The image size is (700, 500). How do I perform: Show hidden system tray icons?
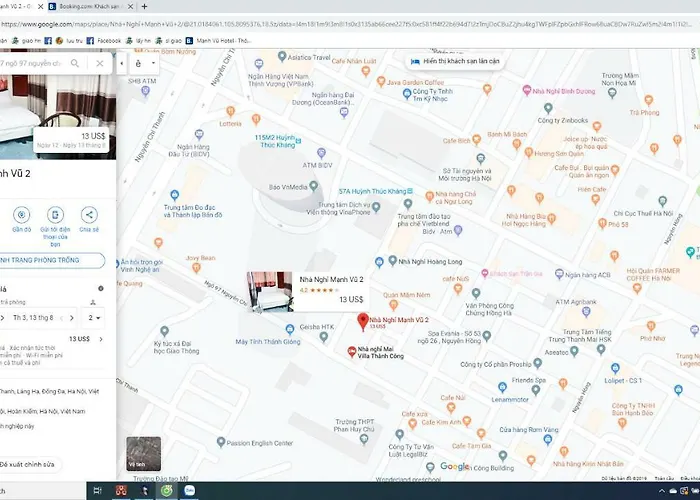[661, 491]
